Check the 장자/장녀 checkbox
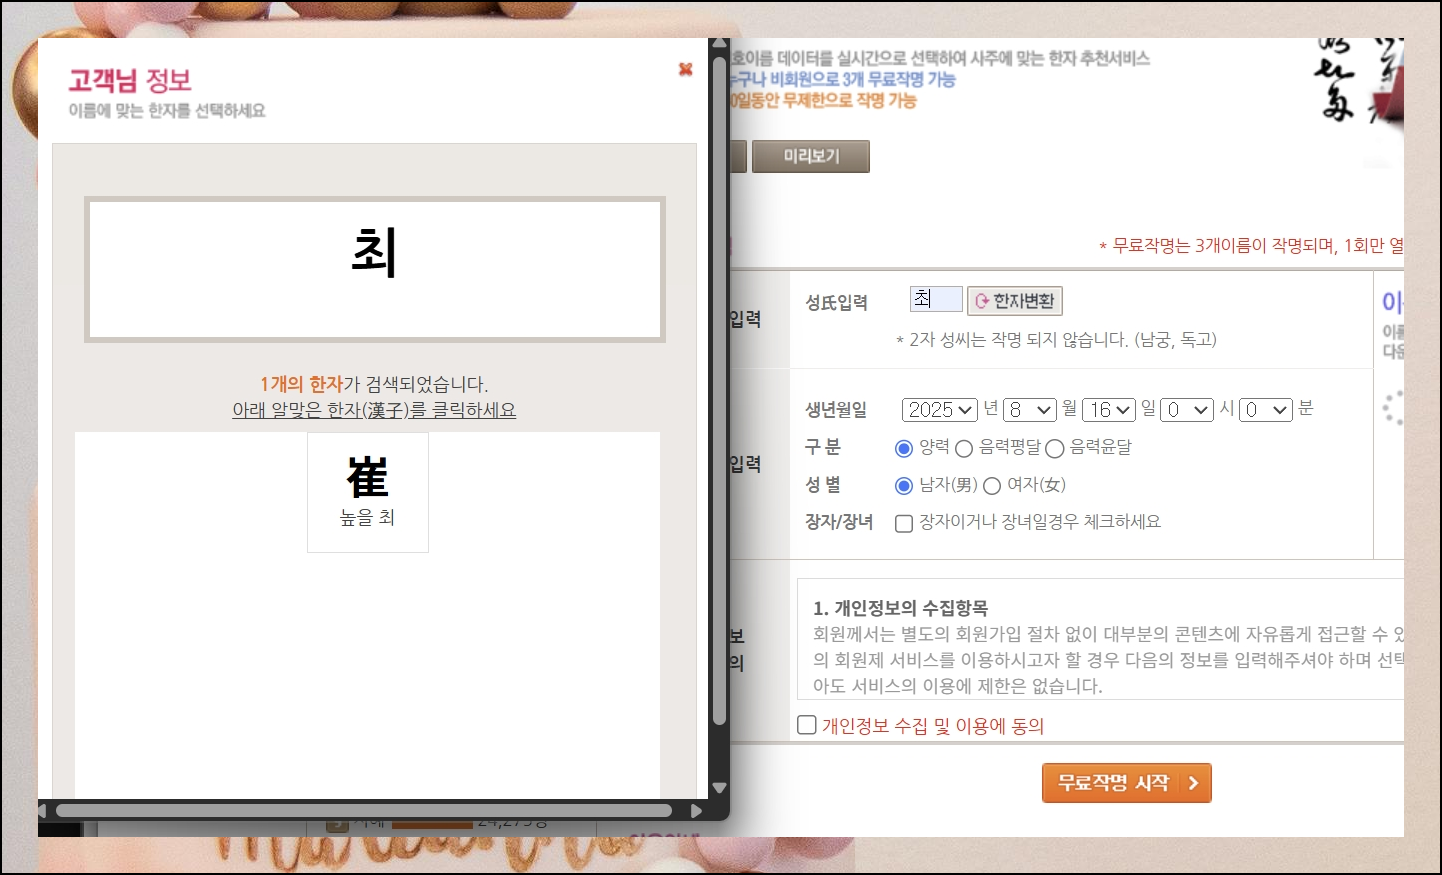The width and height of the screenshot is (1442, 875). [904, 523]
